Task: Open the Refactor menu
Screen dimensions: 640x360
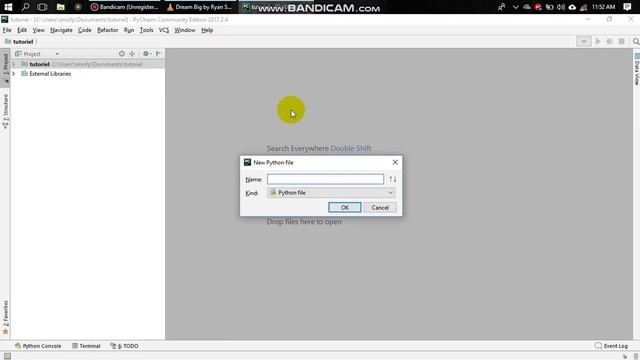Action: pyautogui.click(x=108, y=30)
